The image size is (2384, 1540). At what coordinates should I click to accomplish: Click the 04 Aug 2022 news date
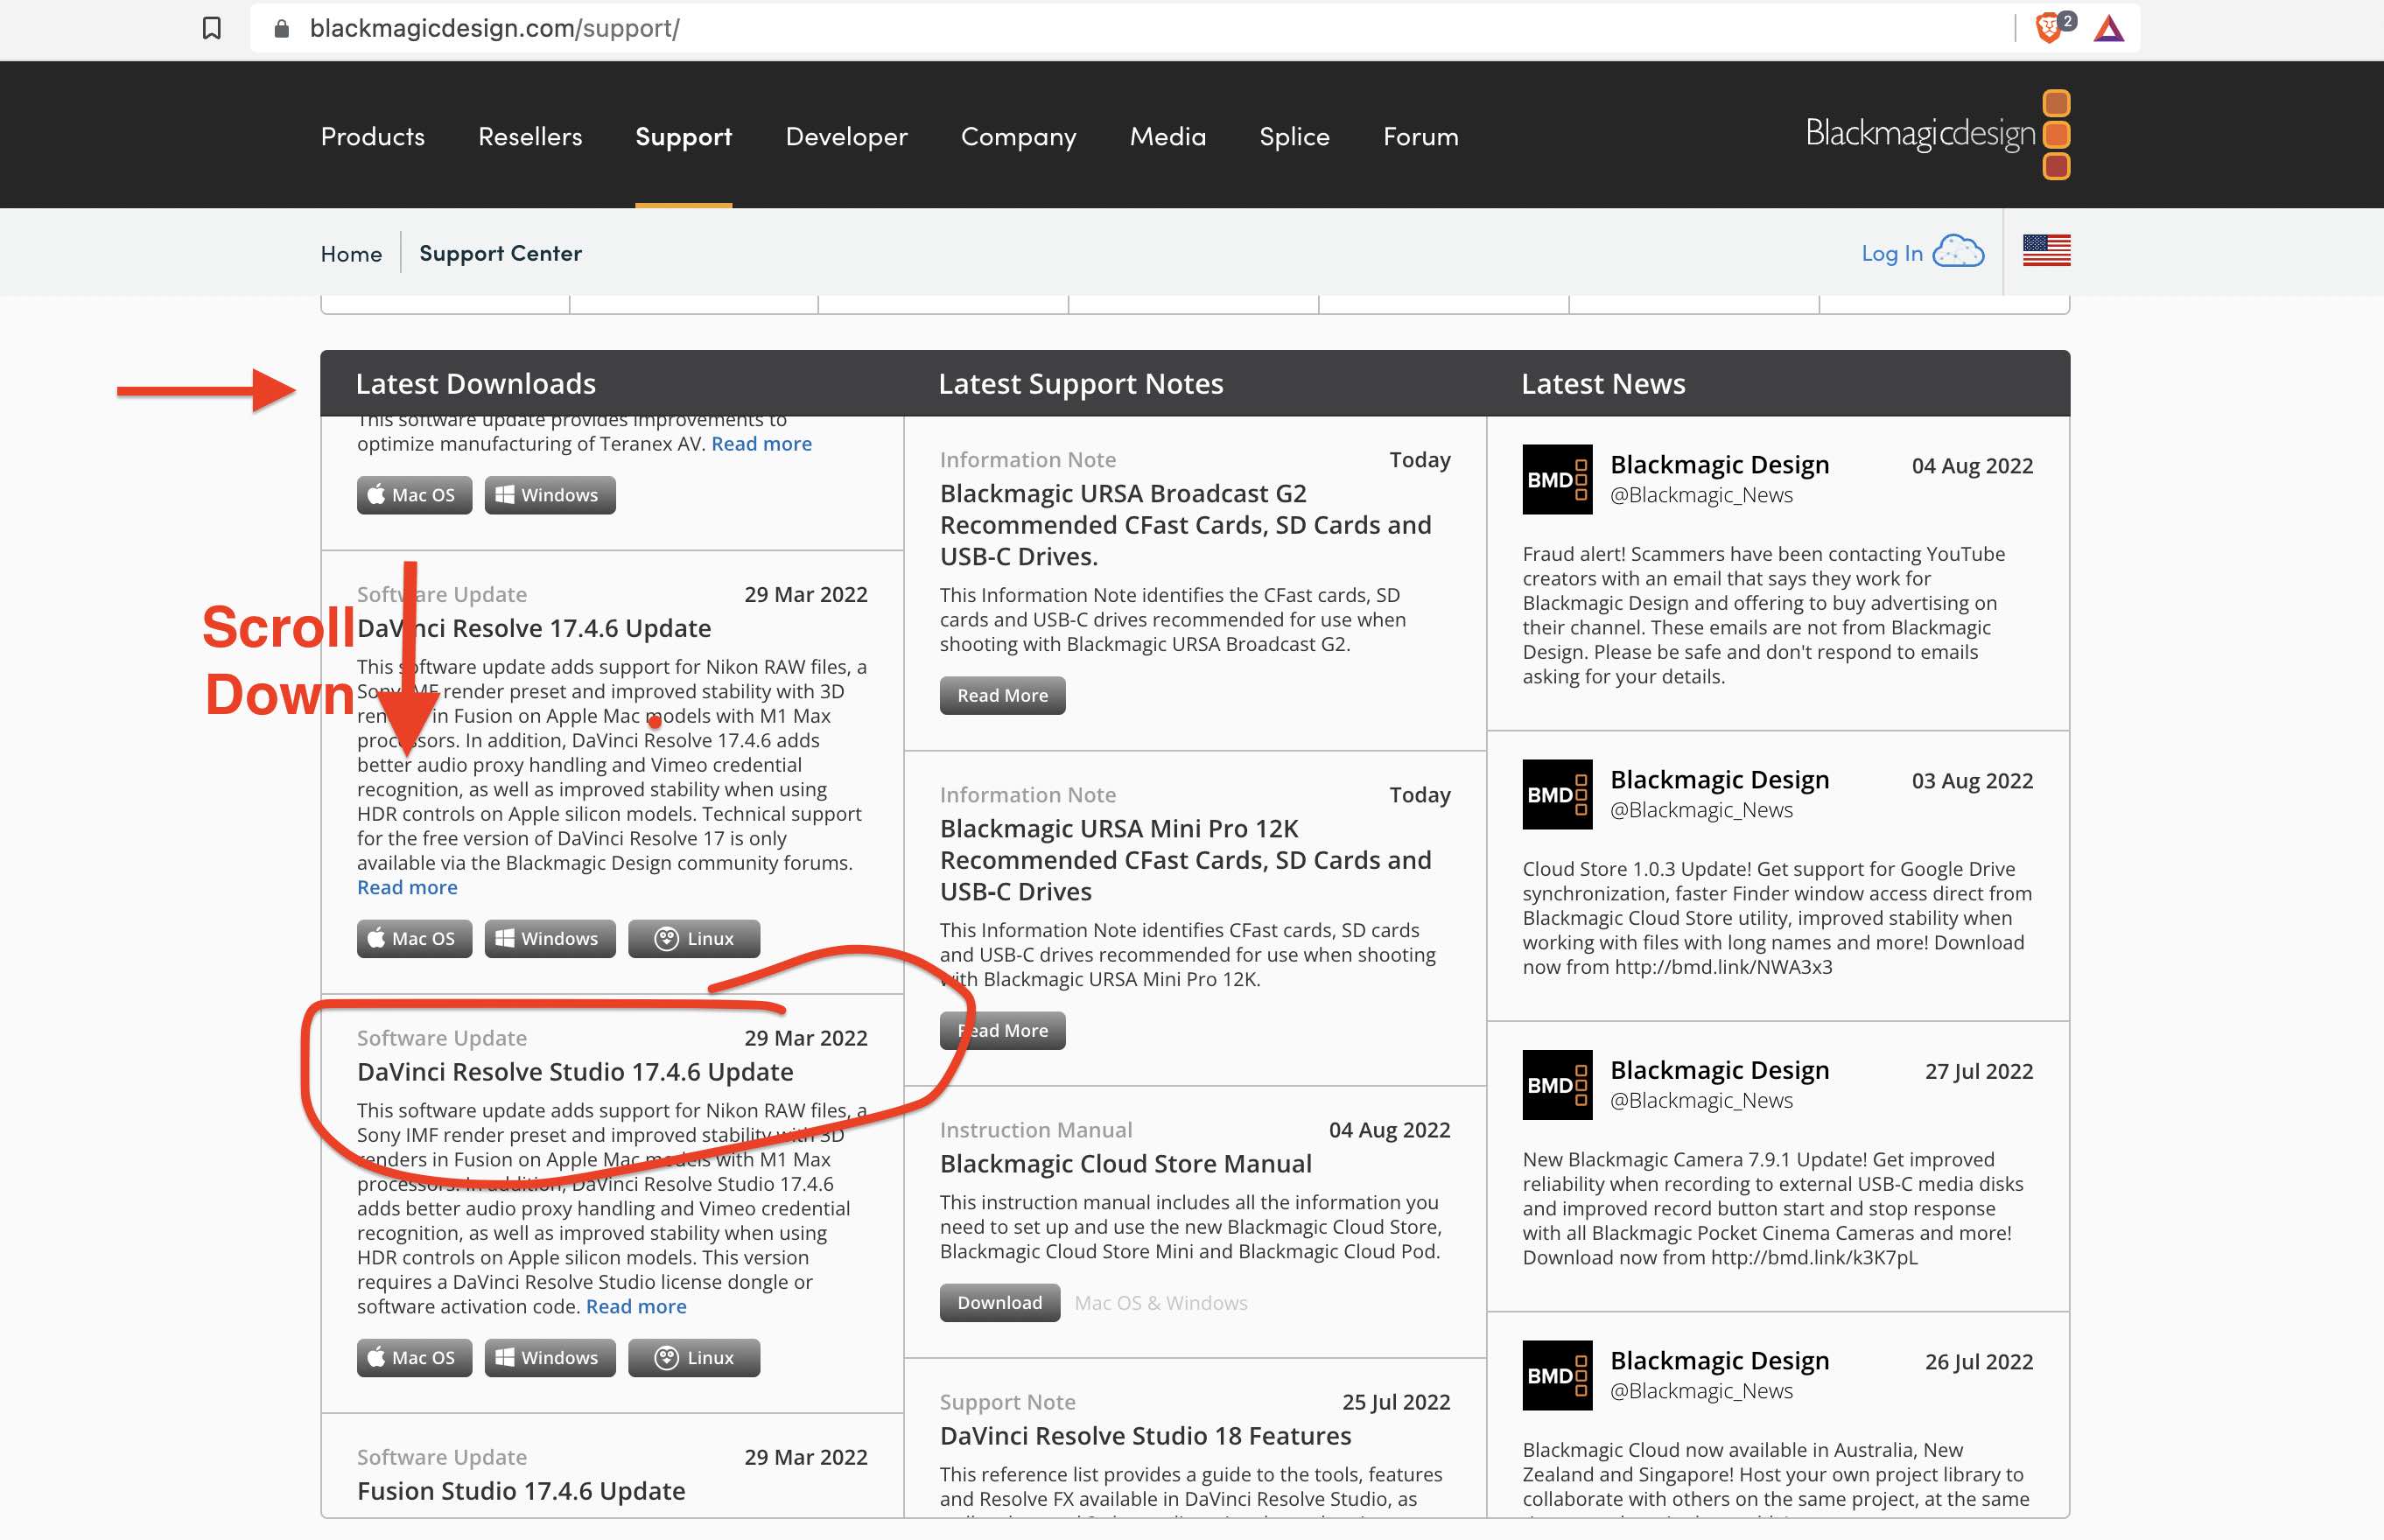1972,466
